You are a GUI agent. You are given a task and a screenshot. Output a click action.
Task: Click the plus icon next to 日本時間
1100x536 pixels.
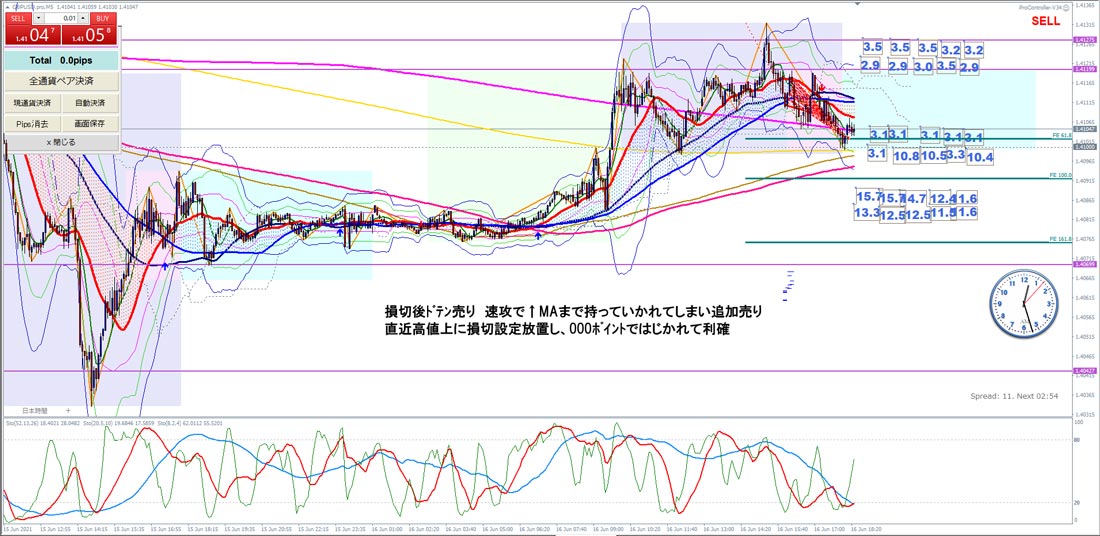(68, 411)
